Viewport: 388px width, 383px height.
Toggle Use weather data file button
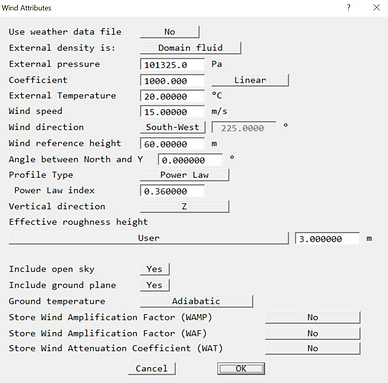coord(170,32)
